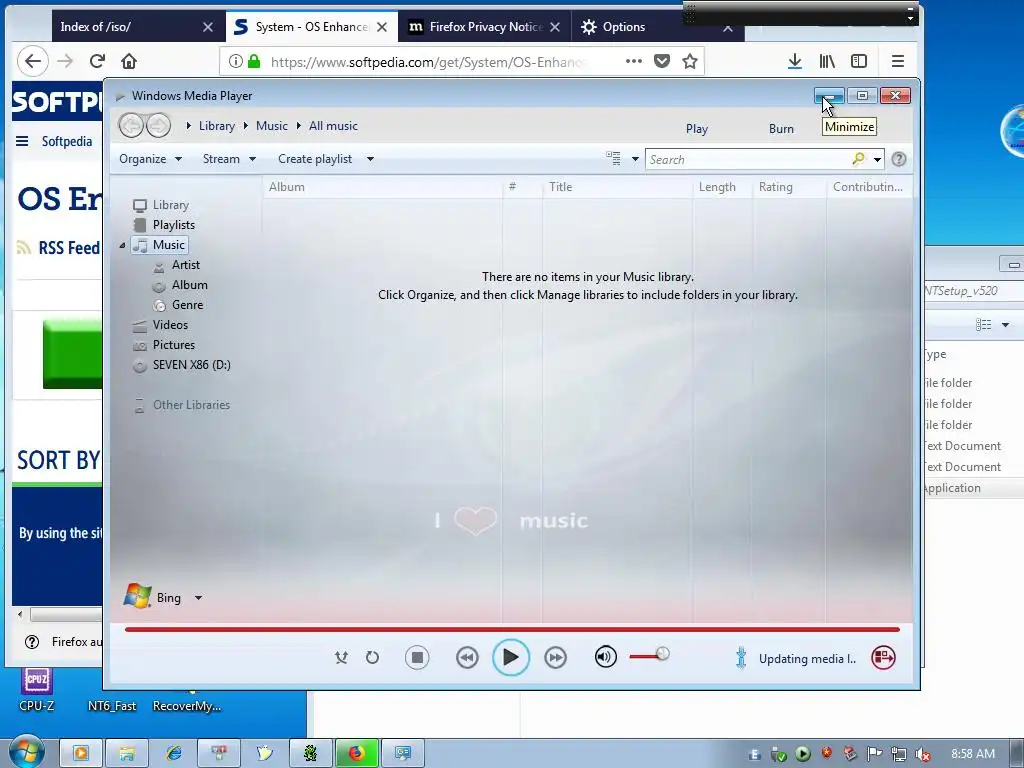Click the Next track button
The width and height of the screenshot is (1024, 768).
(x=555, y=657)
